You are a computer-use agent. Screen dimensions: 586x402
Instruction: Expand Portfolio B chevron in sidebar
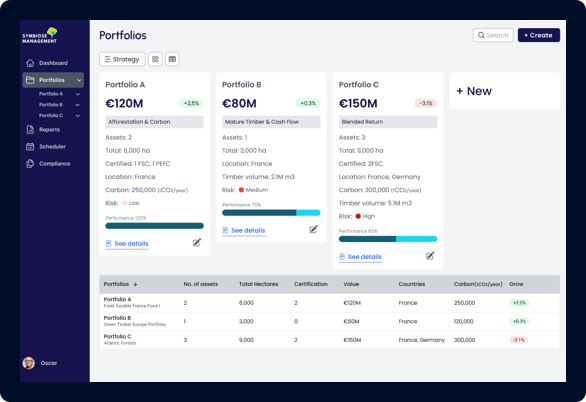(78, 105)
